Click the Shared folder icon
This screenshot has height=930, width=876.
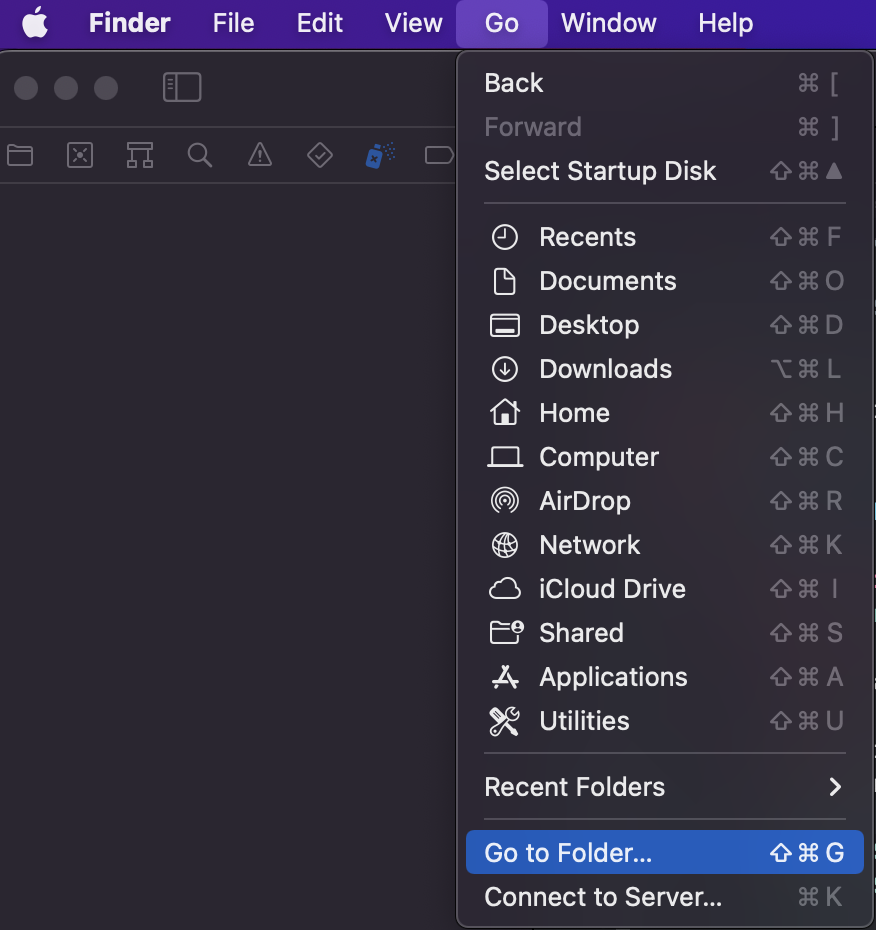point(507,632)
